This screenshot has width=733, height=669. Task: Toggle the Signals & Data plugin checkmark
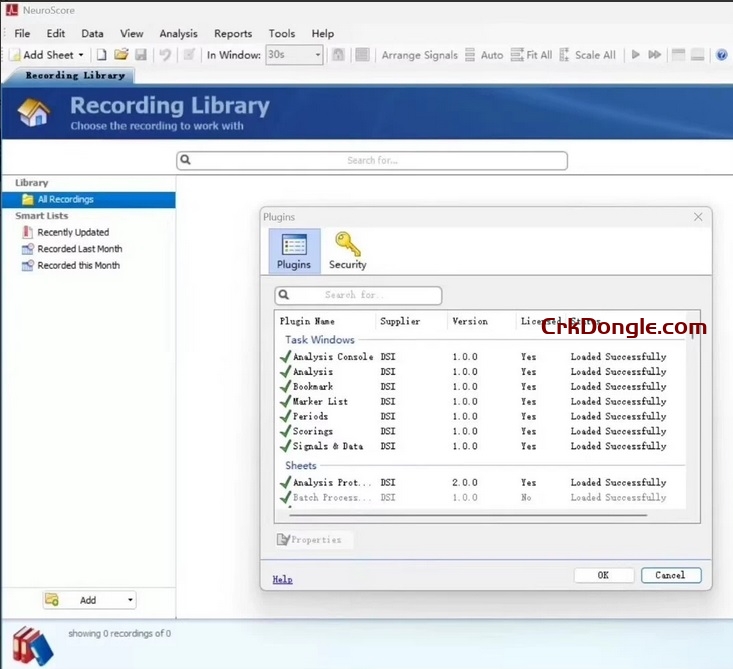(285, 446)
